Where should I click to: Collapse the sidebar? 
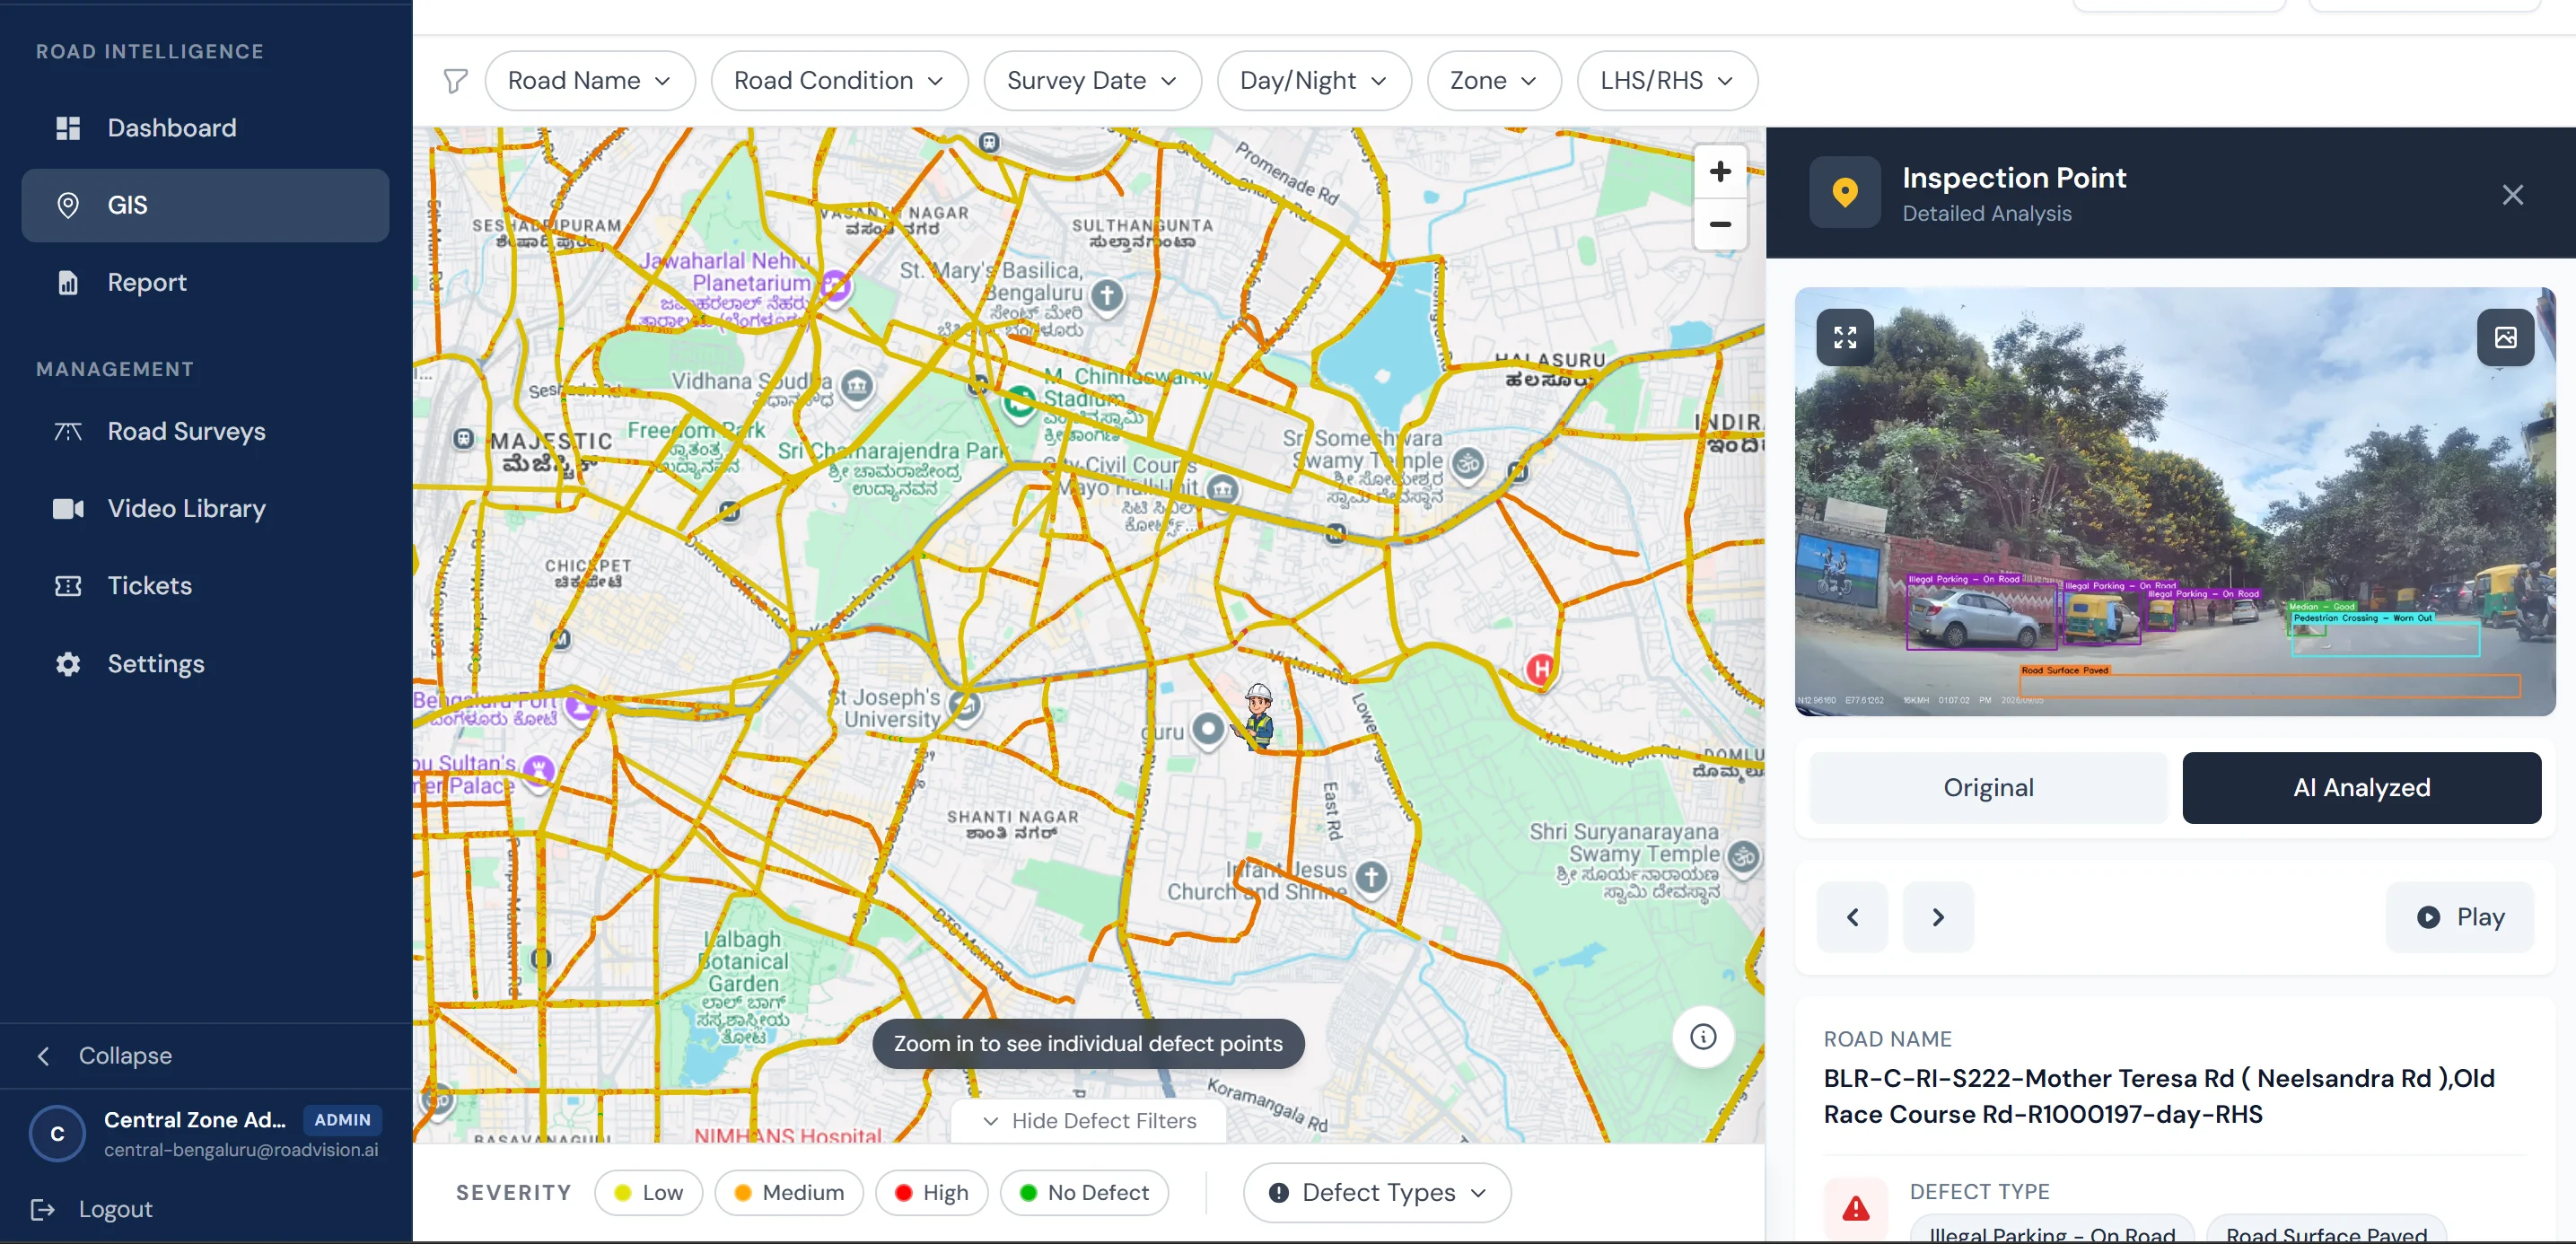[104, 1055]
